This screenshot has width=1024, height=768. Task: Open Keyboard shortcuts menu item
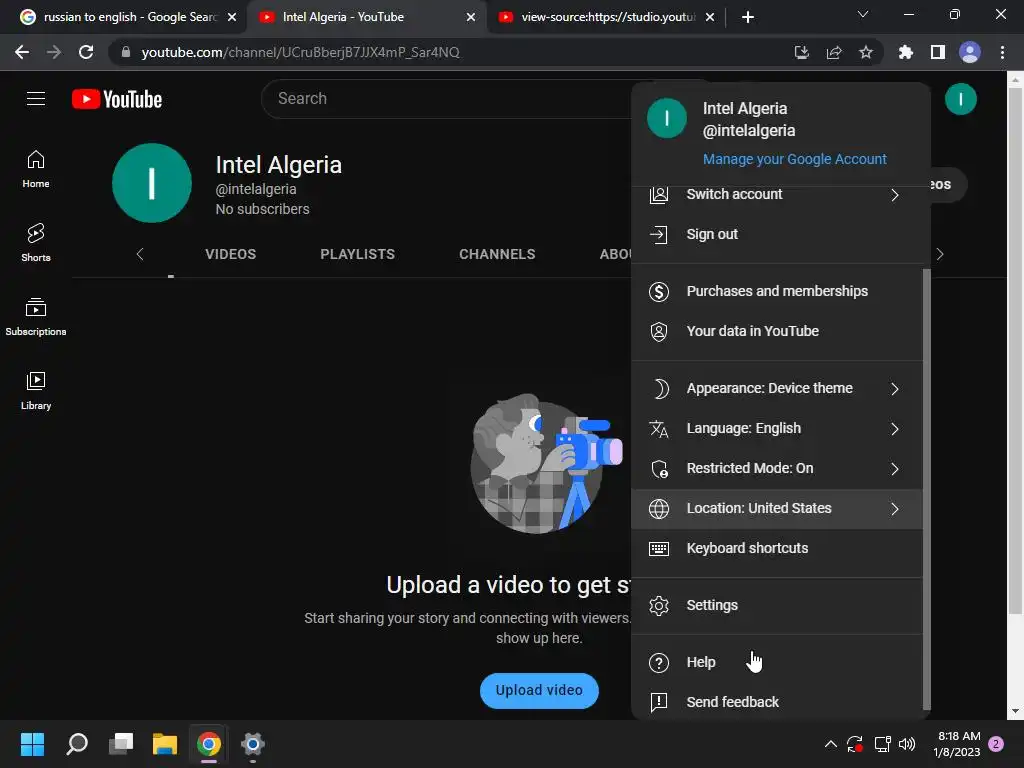click(776, 549)
